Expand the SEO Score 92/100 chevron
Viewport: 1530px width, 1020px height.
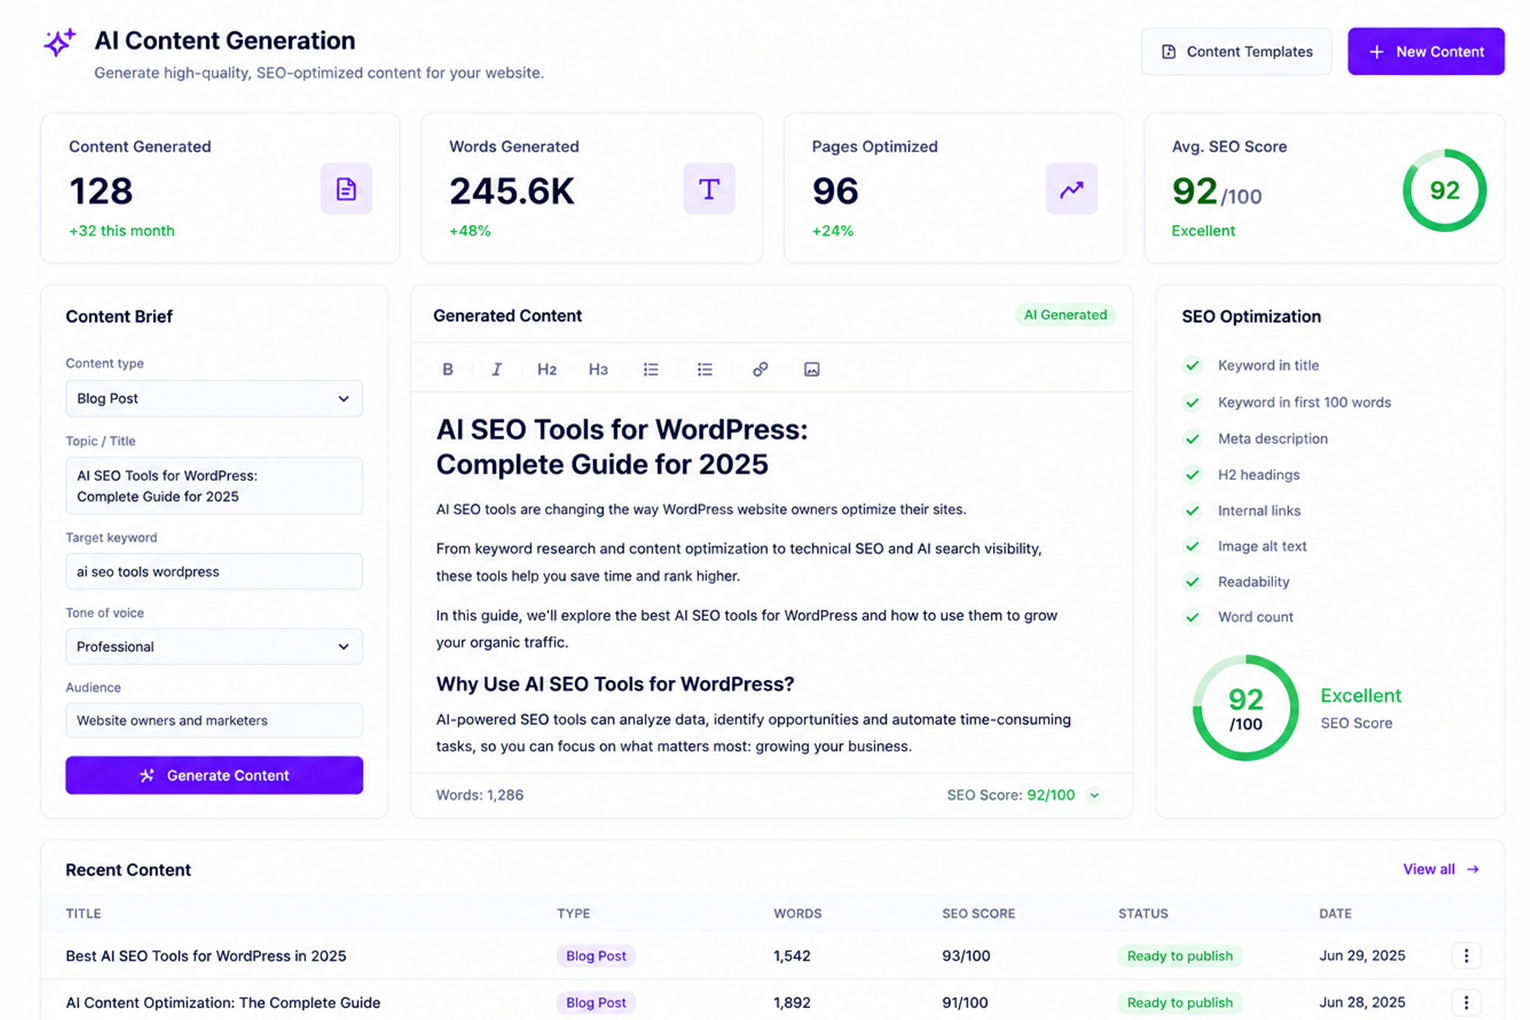pyautogui.click(x=1095, y=796)
